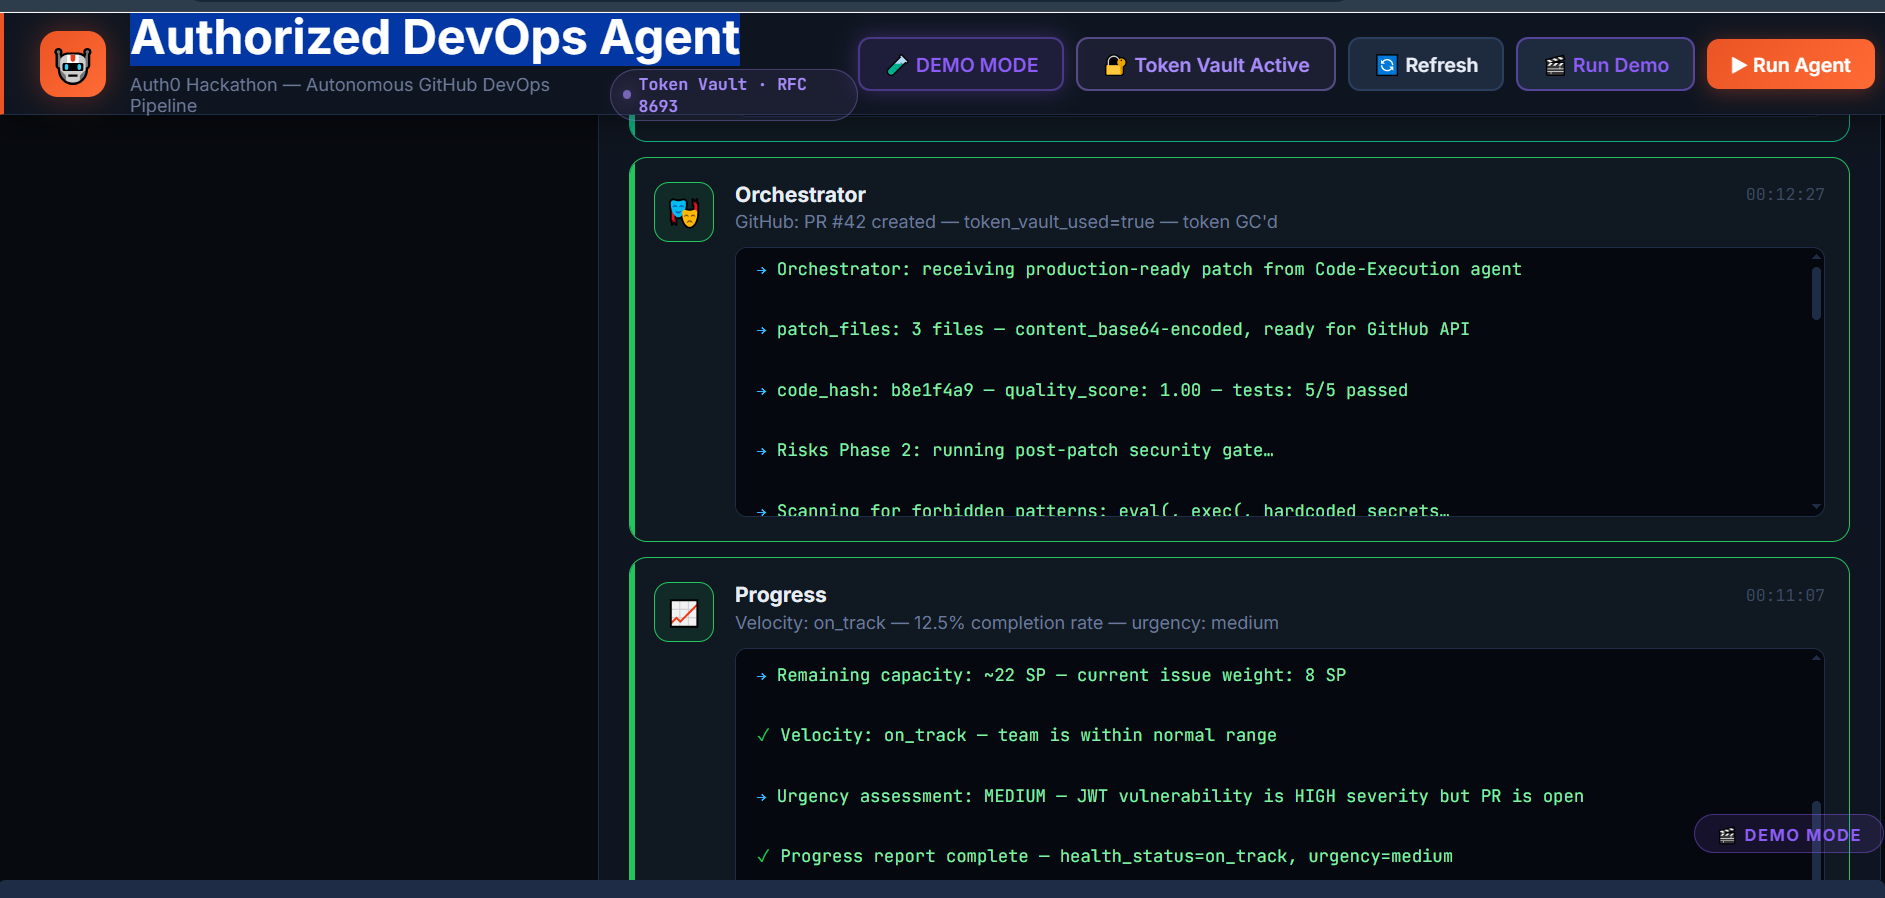Click the 'Risks Phase 2' log line

[x=1015, y=450]
